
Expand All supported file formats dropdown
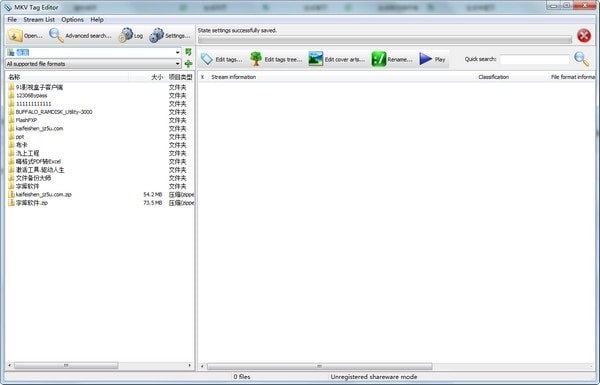[x=178, y=64]
